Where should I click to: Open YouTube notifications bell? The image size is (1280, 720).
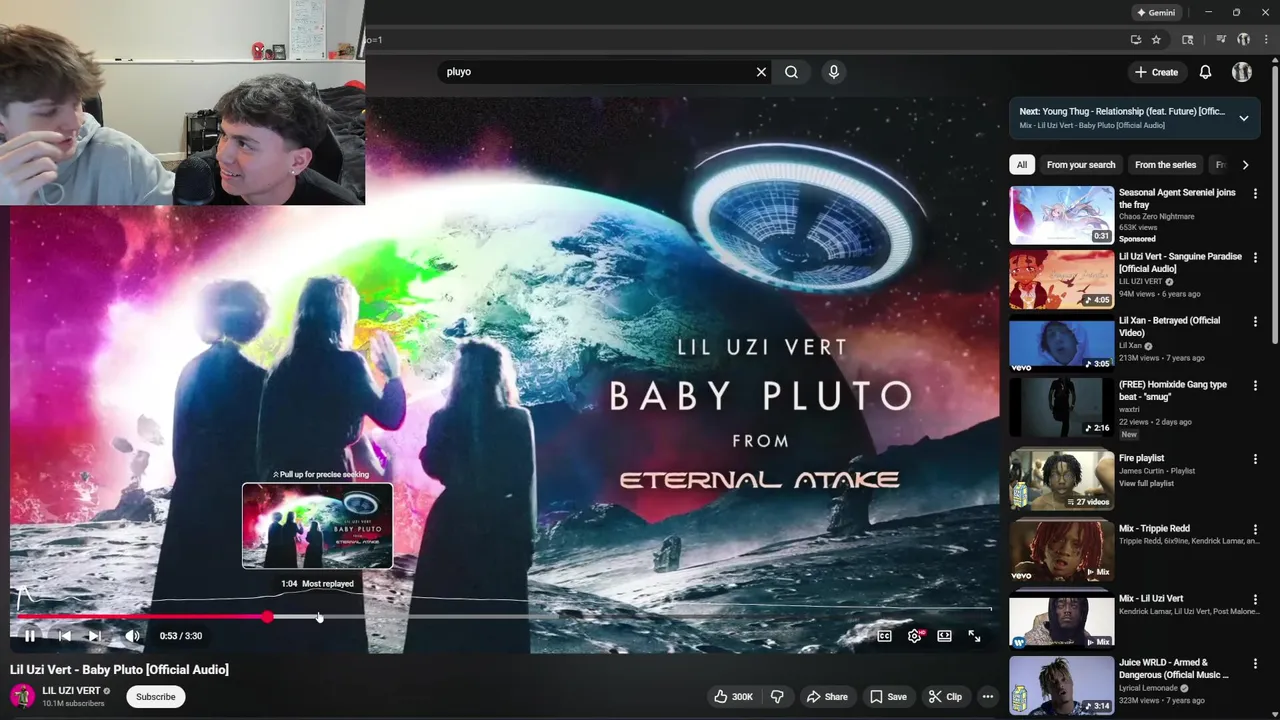tap(1205, 72)
